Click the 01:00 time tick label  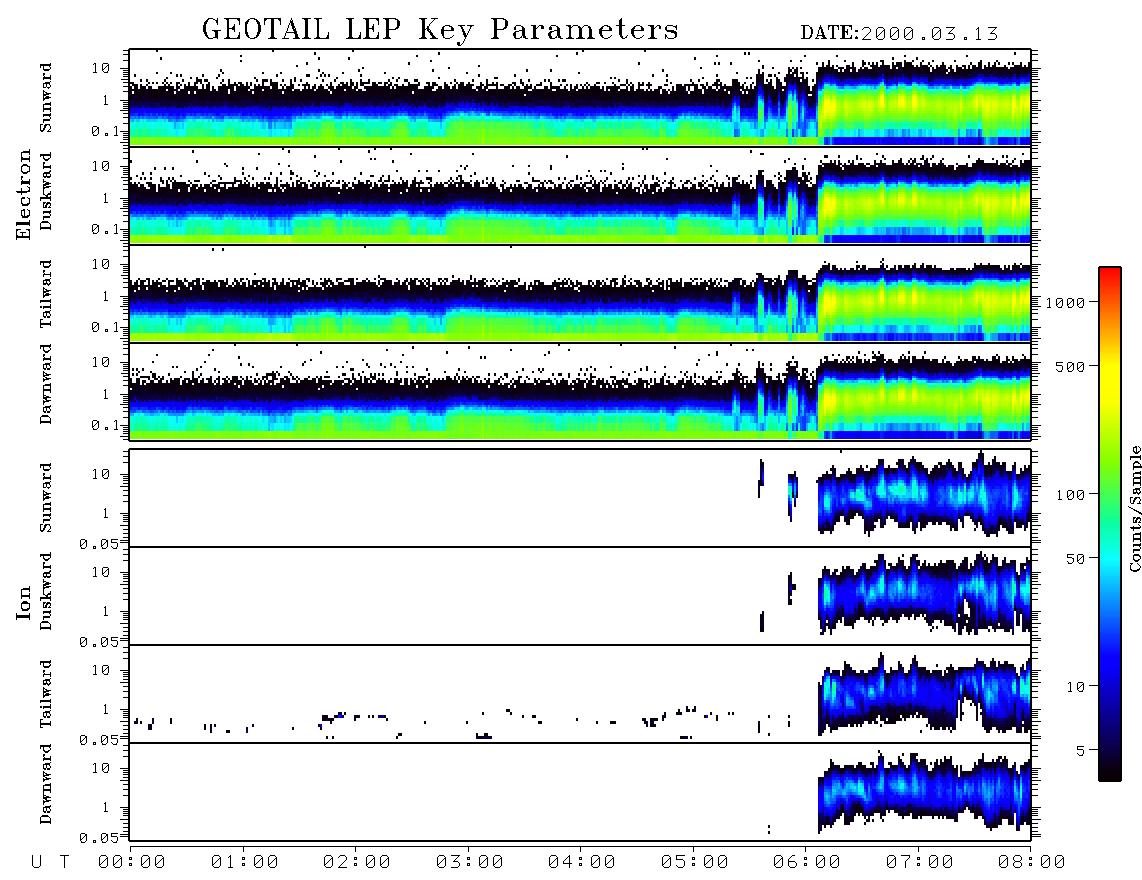245,862
